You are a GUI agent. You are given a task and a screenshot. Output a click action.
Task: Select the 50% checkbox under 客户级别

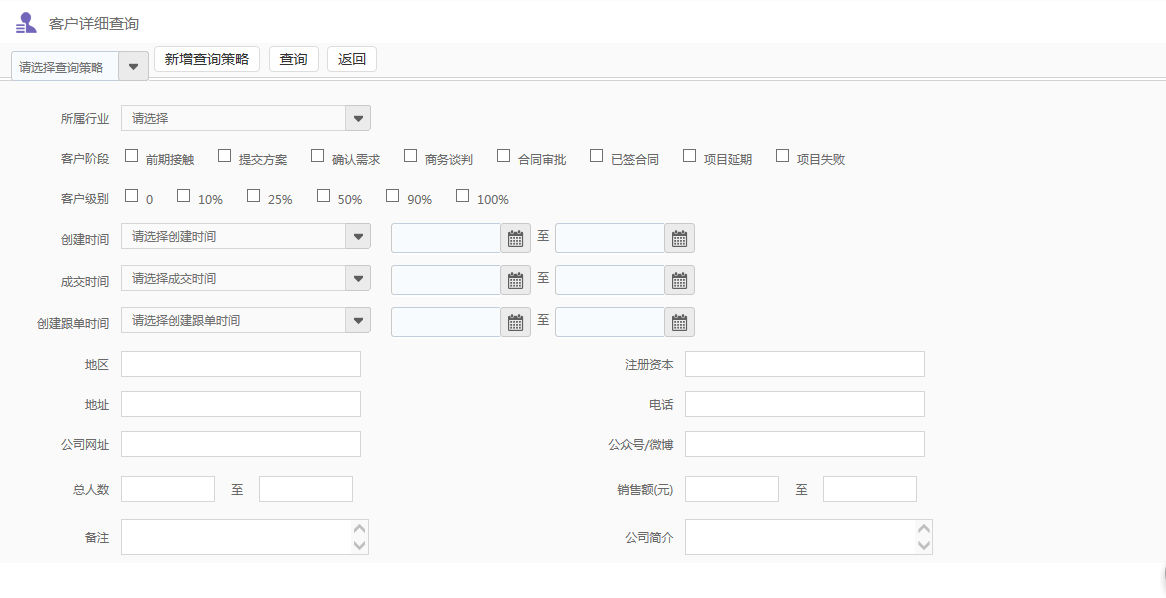tap(323, 195)
